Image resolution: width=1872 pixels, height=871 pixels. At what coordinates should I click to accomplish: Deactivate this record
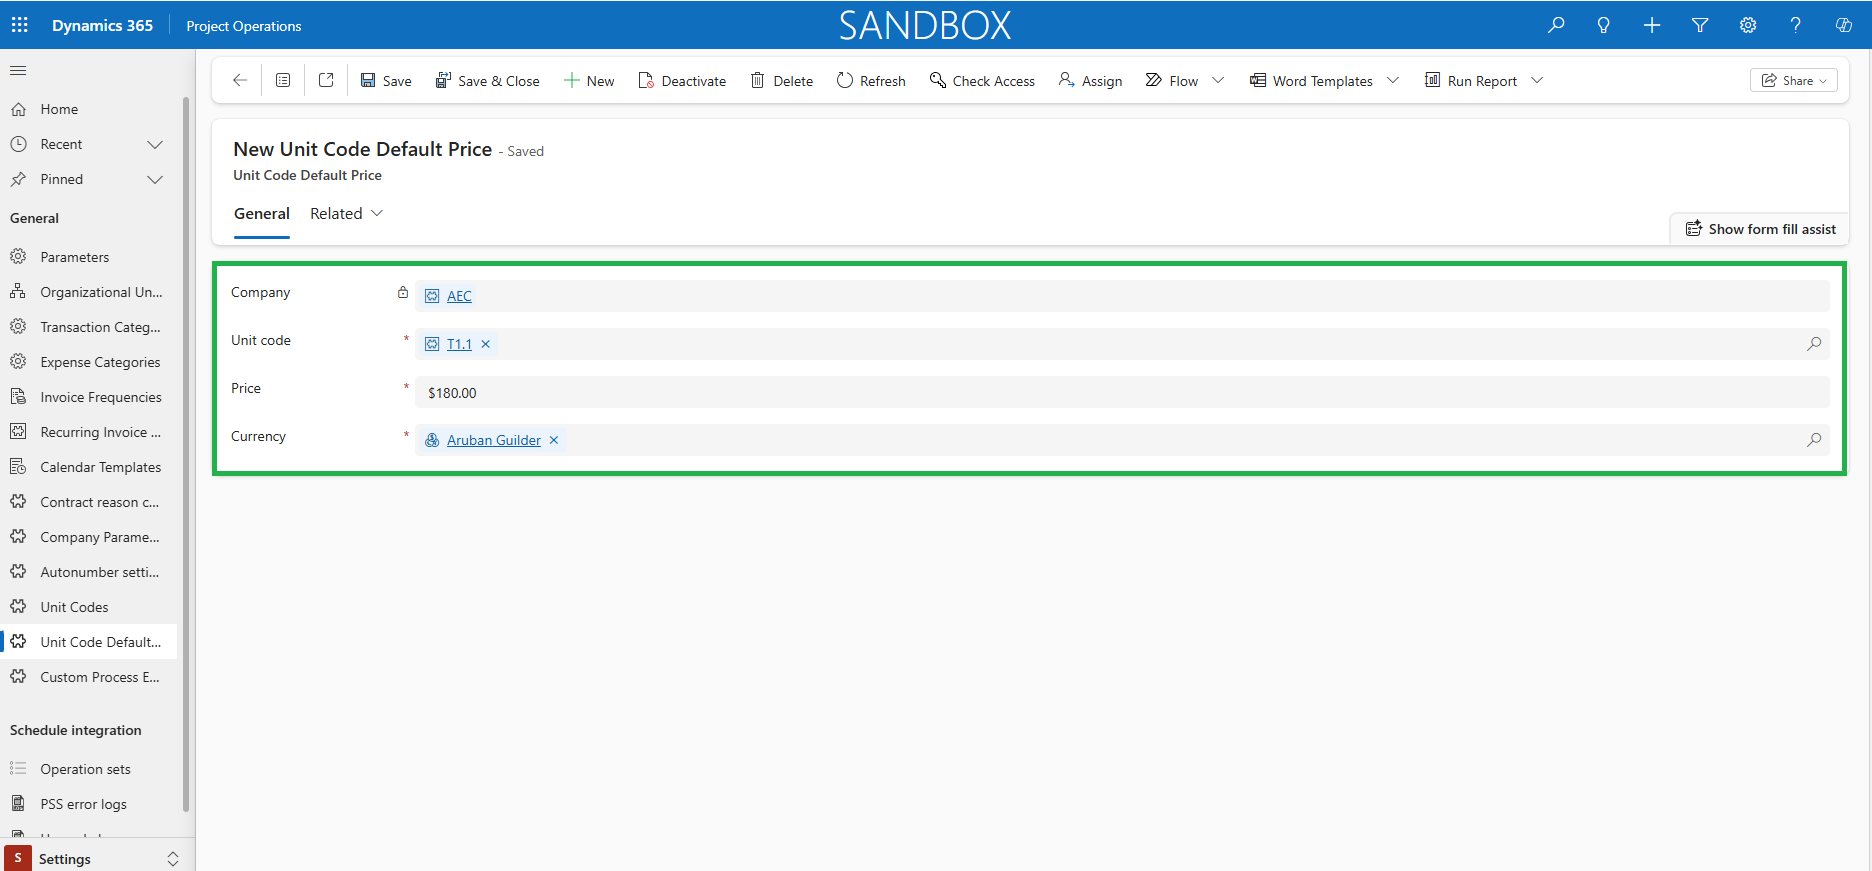(x=682, y=81)
